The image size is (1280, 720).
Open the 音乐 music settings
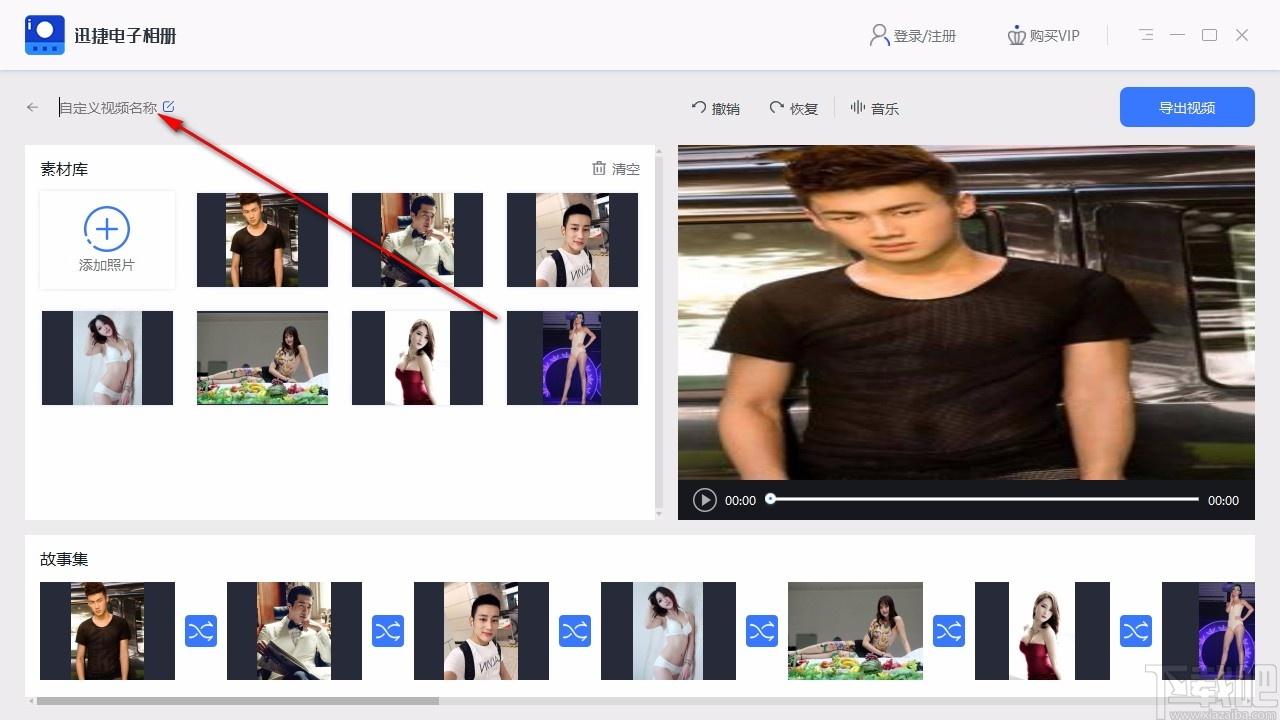(x=875, y=108)
